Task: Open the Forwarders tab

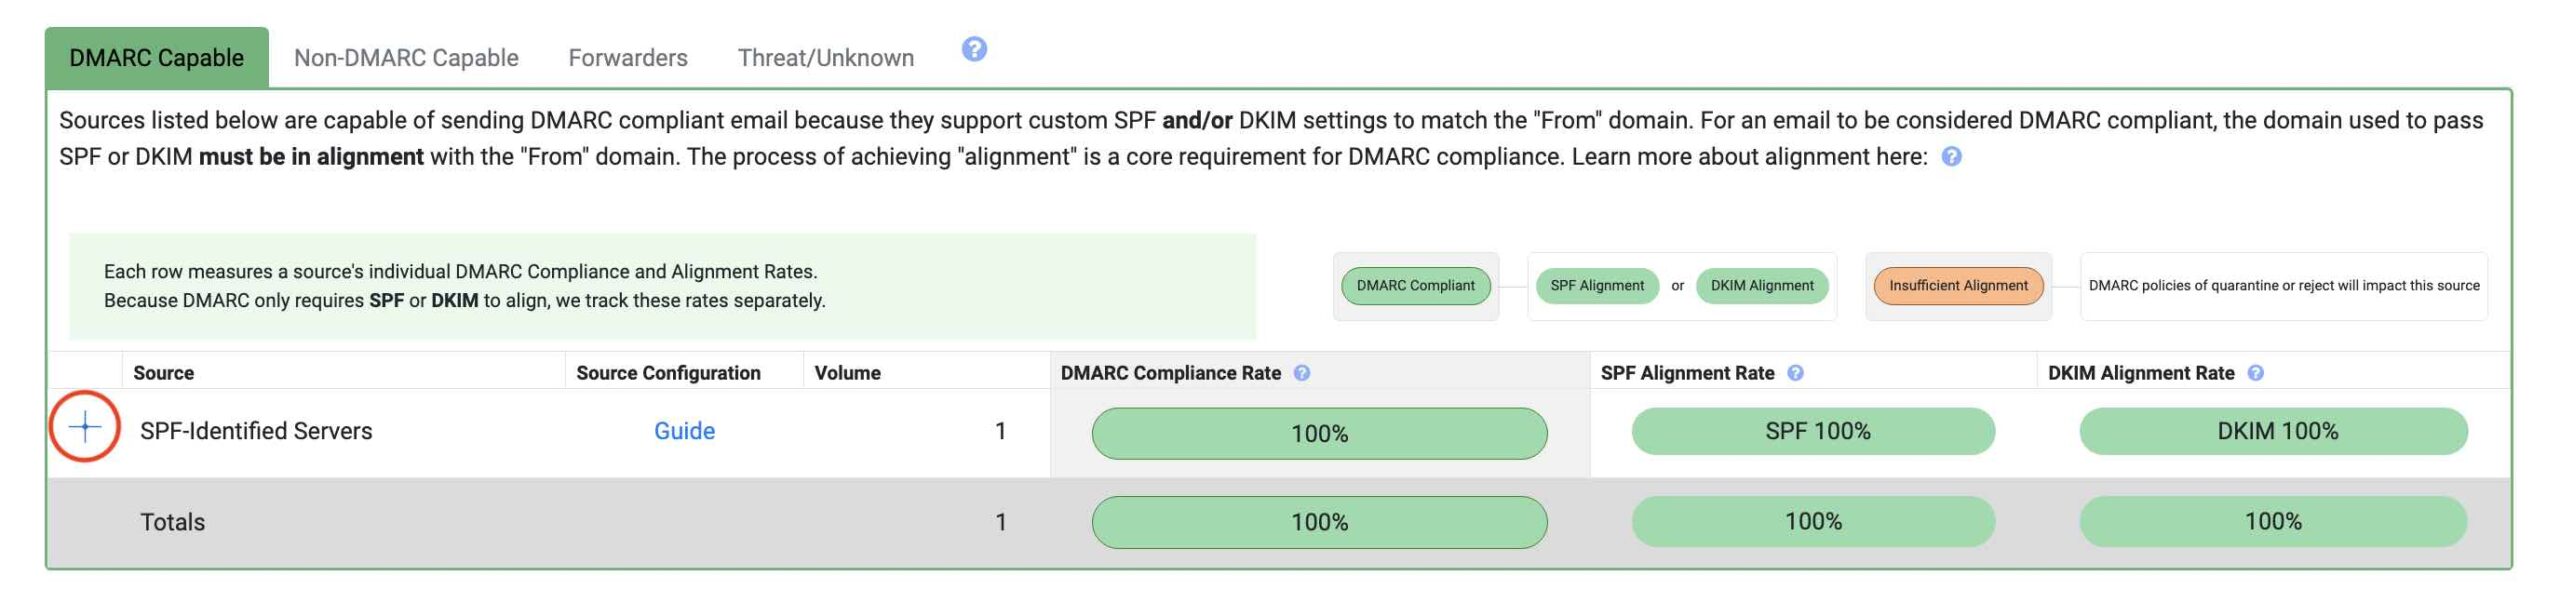Action: point(628,58)
